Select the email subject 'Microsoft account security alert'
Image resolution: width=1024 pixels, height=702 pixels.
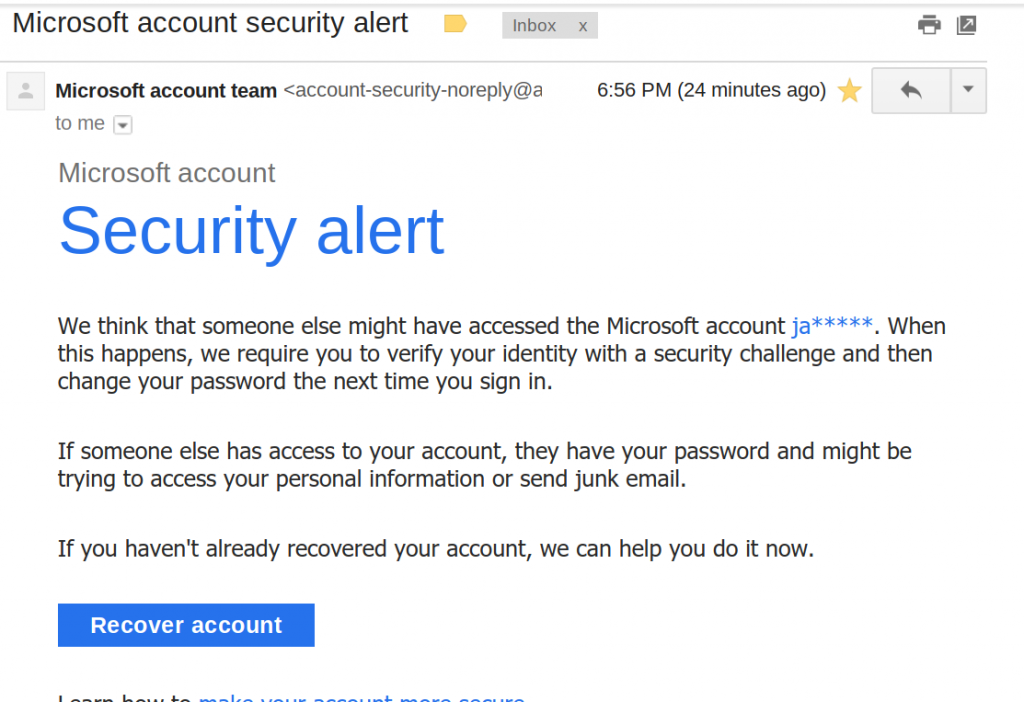(210, 22)
